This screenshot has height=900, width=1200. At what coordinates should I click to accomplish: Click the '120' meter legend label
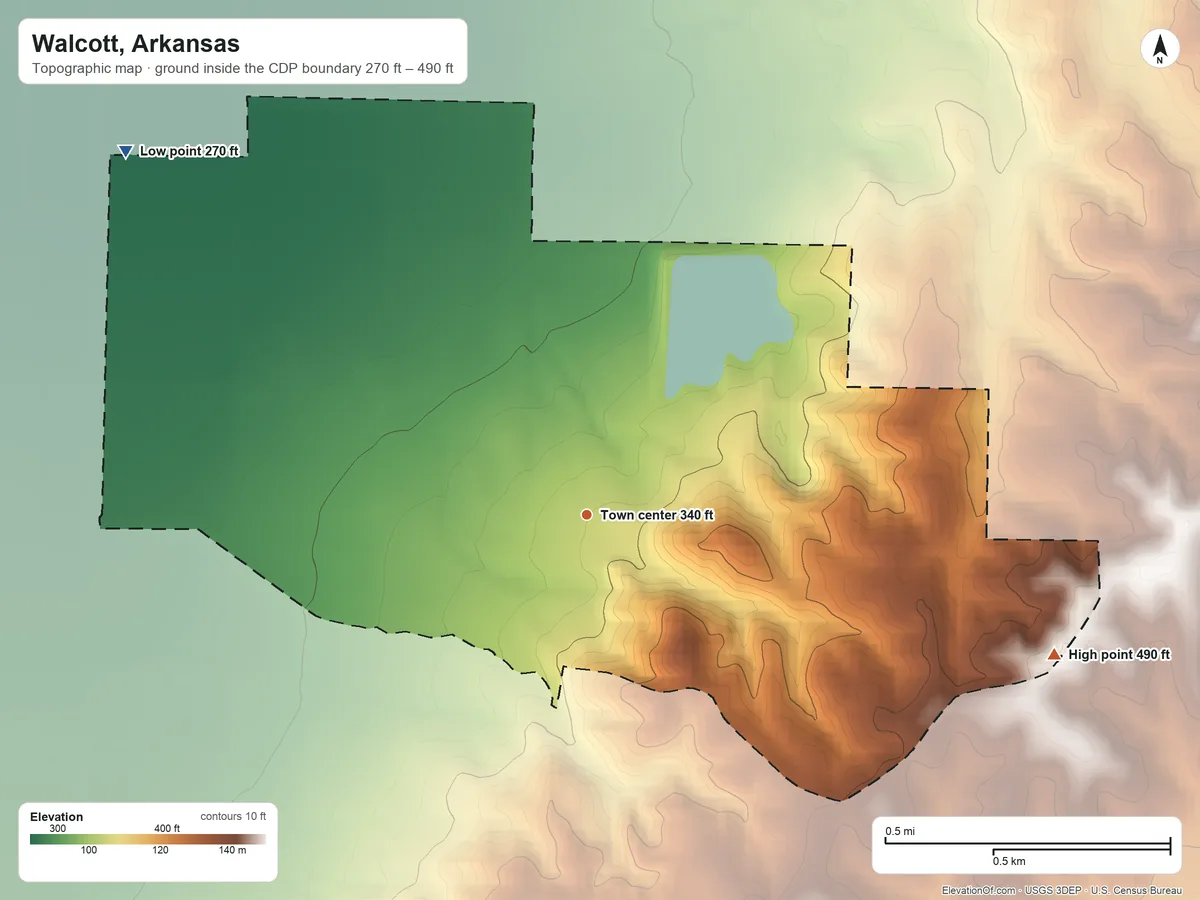pos(160,850)
